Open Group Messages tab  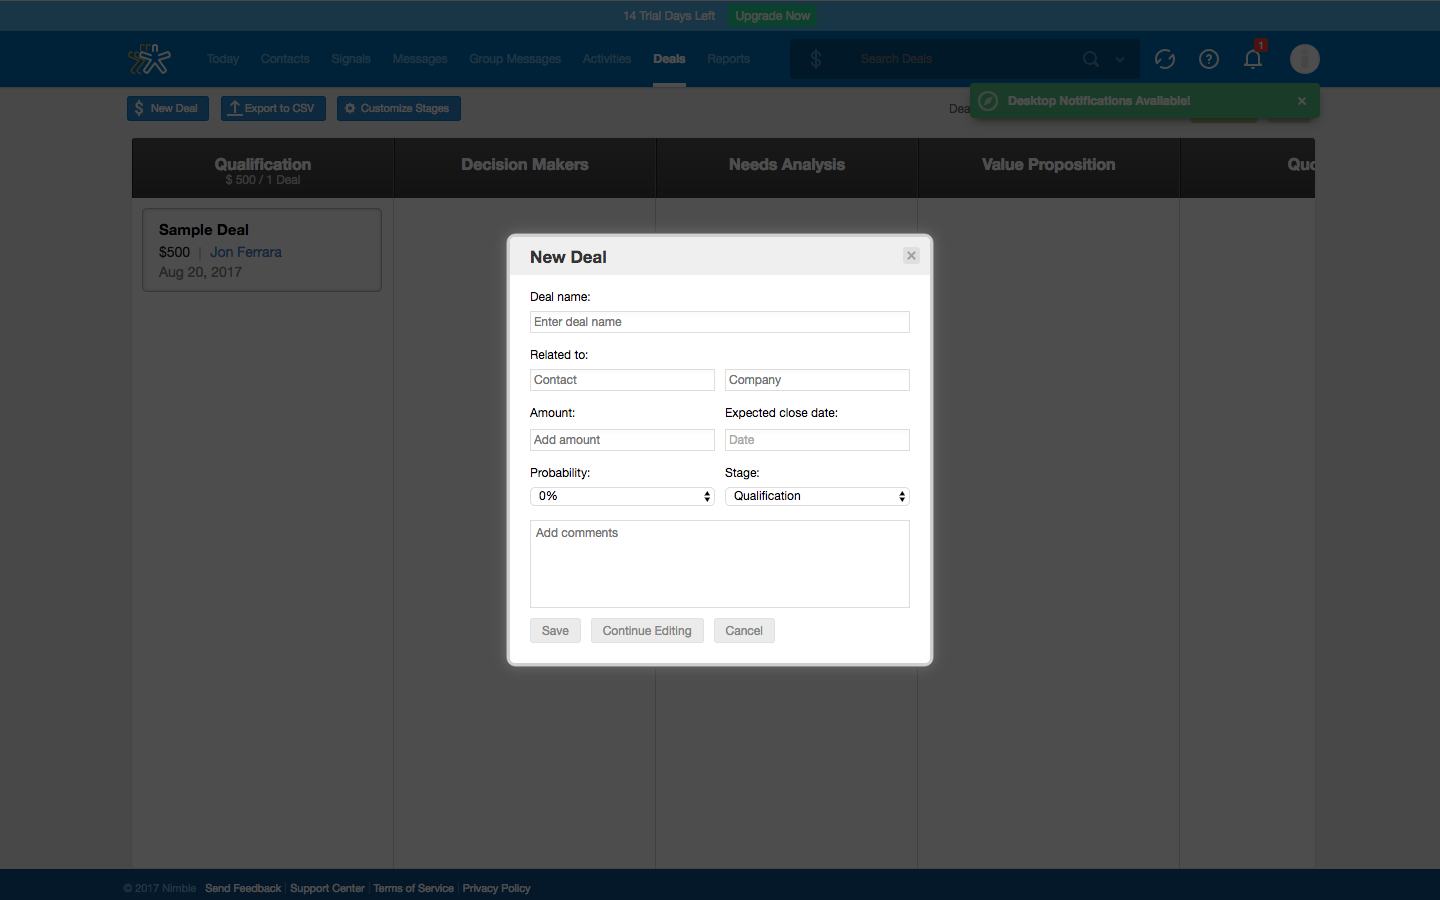coord(515,59)
